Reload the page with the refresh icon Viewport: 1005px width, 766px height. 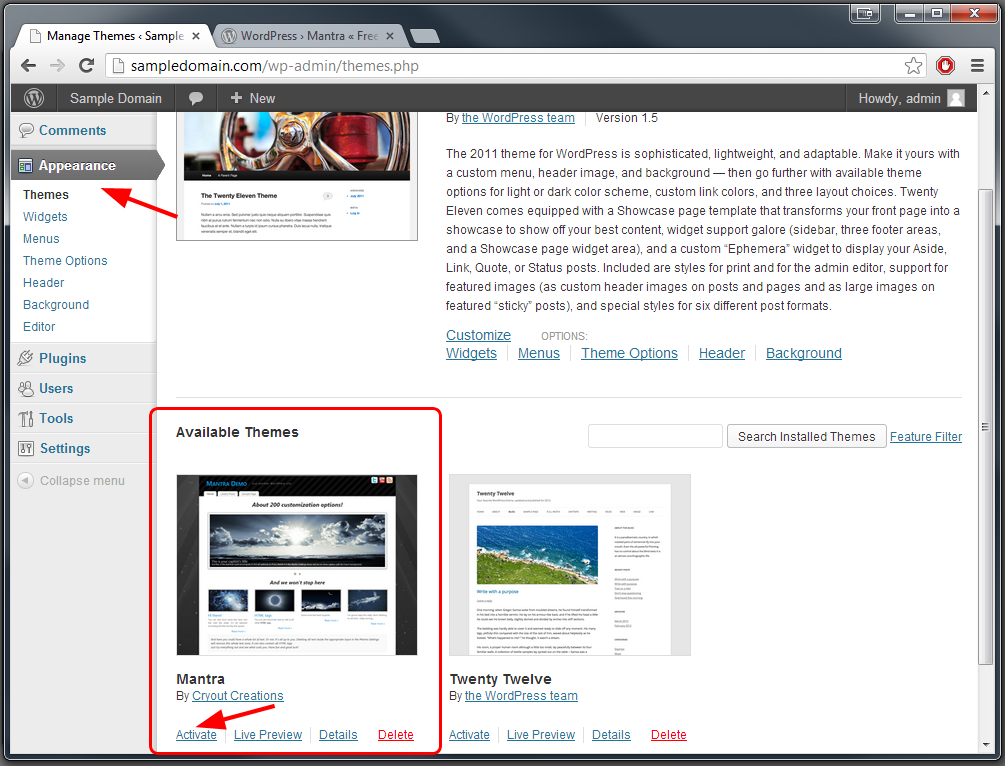pyautogui.click(x=87, y=65)
